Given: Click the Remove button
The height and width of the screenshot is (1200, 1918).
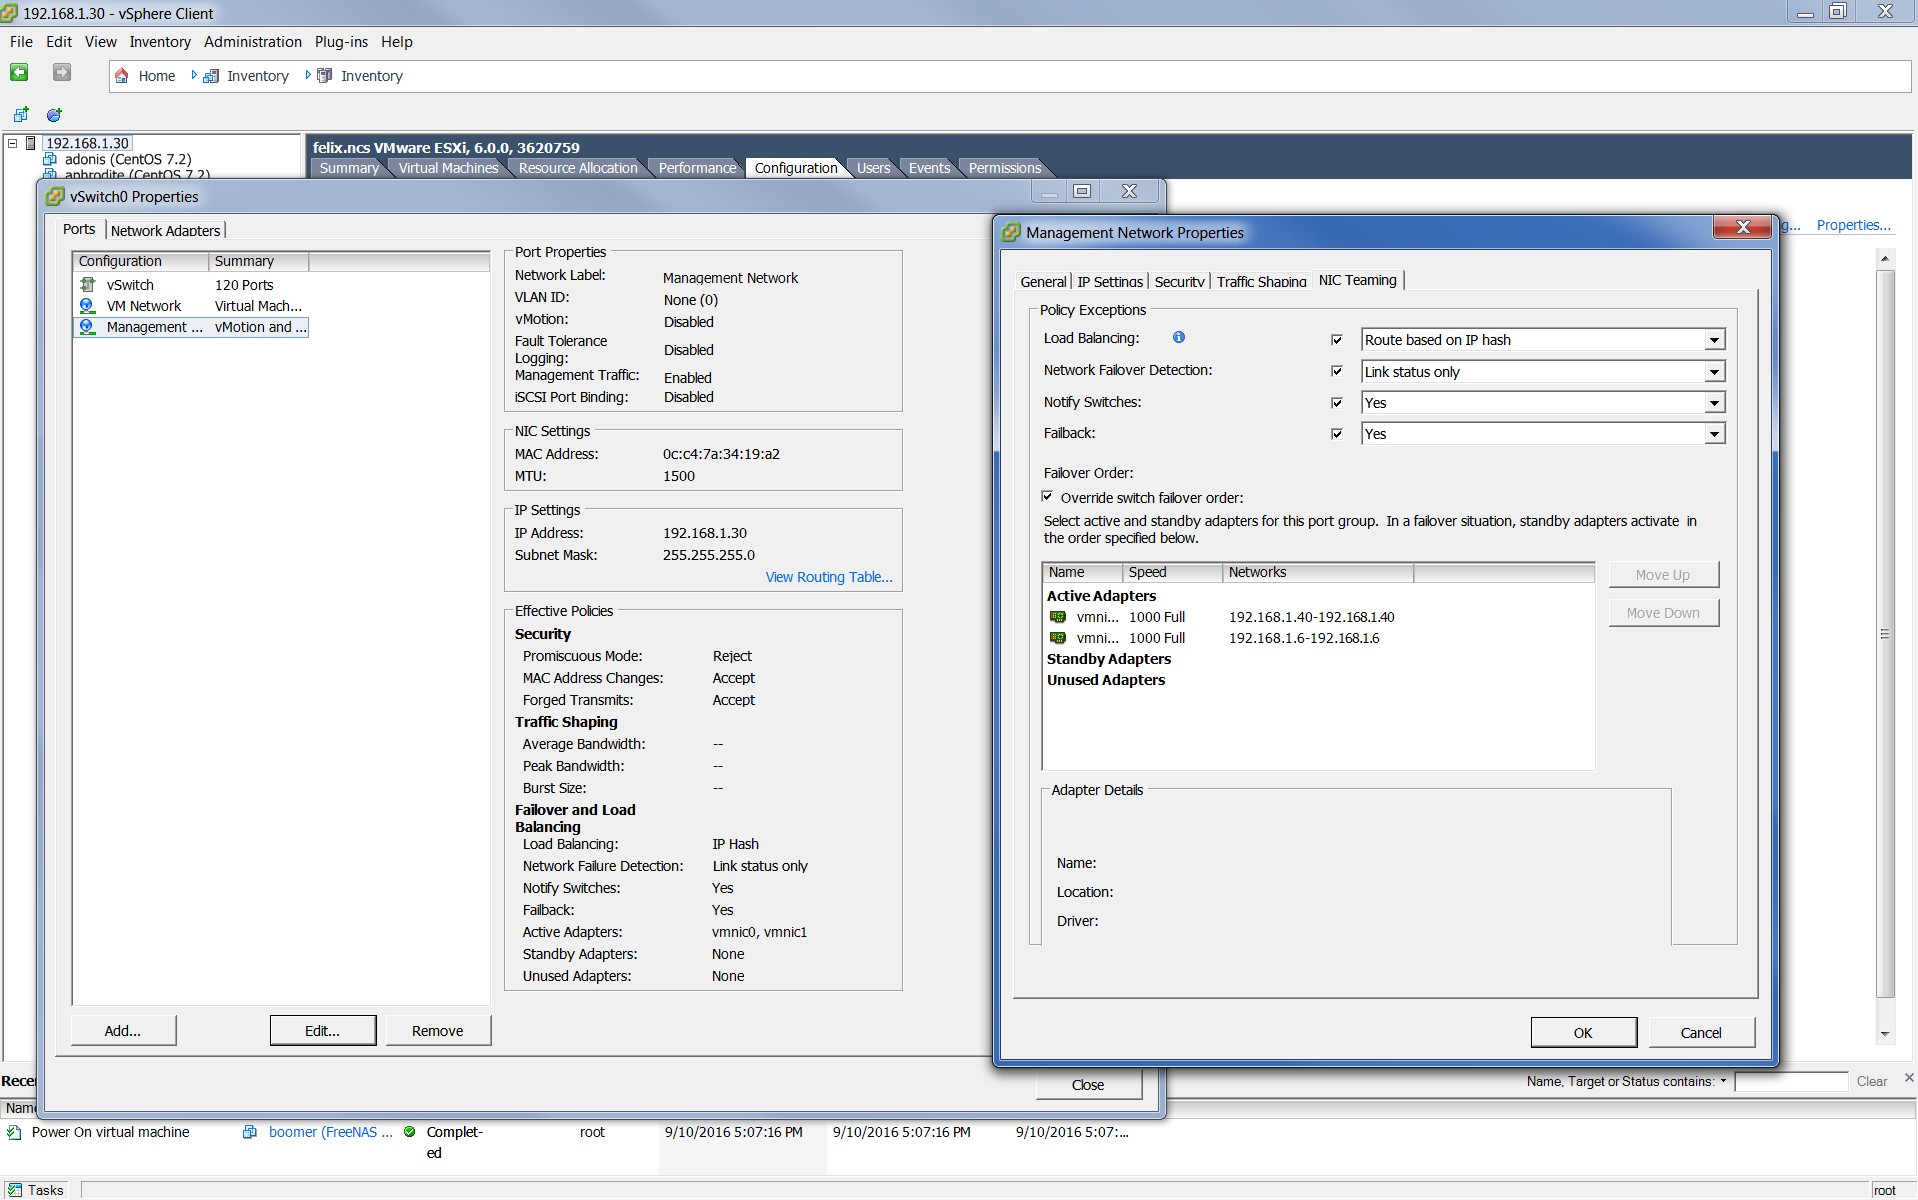Looking at the screenshot, I should 438,1031.
